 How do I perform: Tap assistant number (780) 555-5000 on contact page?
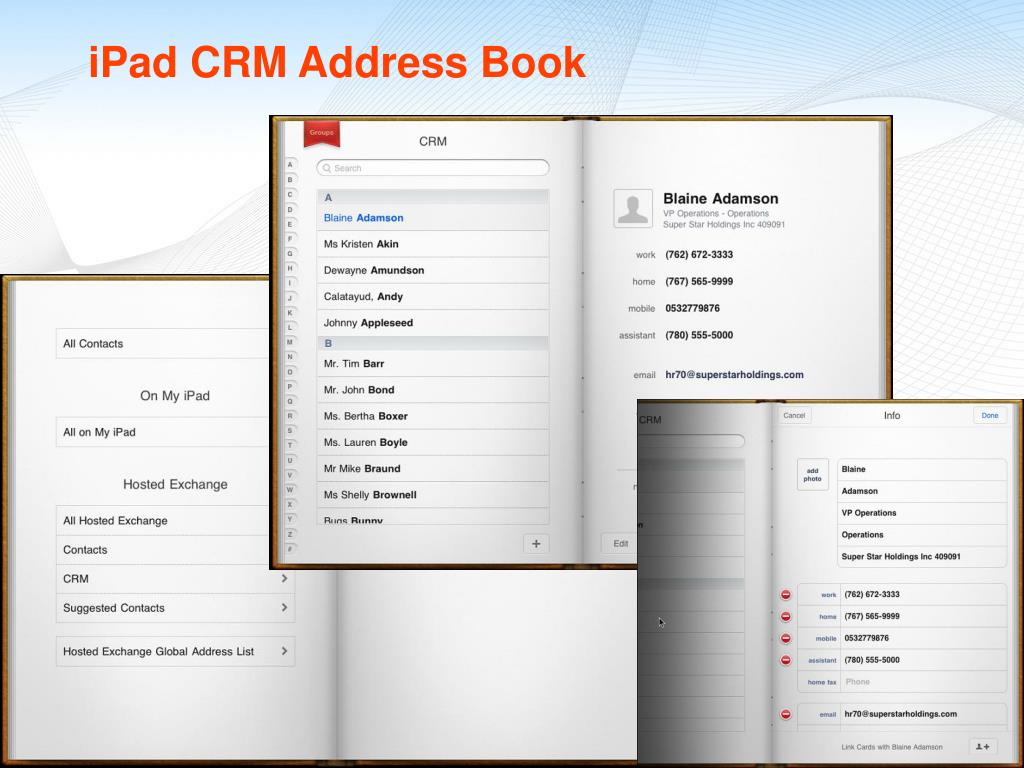tap(699, 335)
